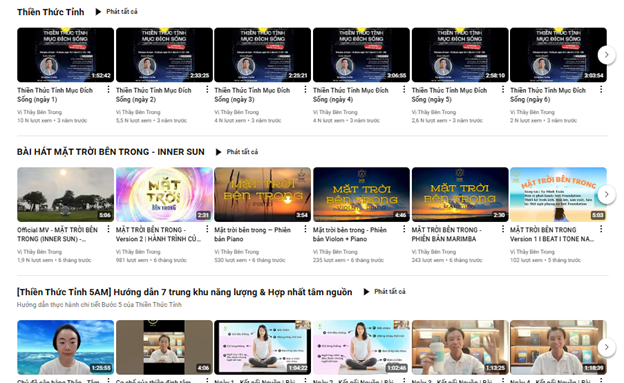Open Thiền Thức Tỉnh ngày 4 video thumbnail
The image size is (624, 383).
pos(361,55)
